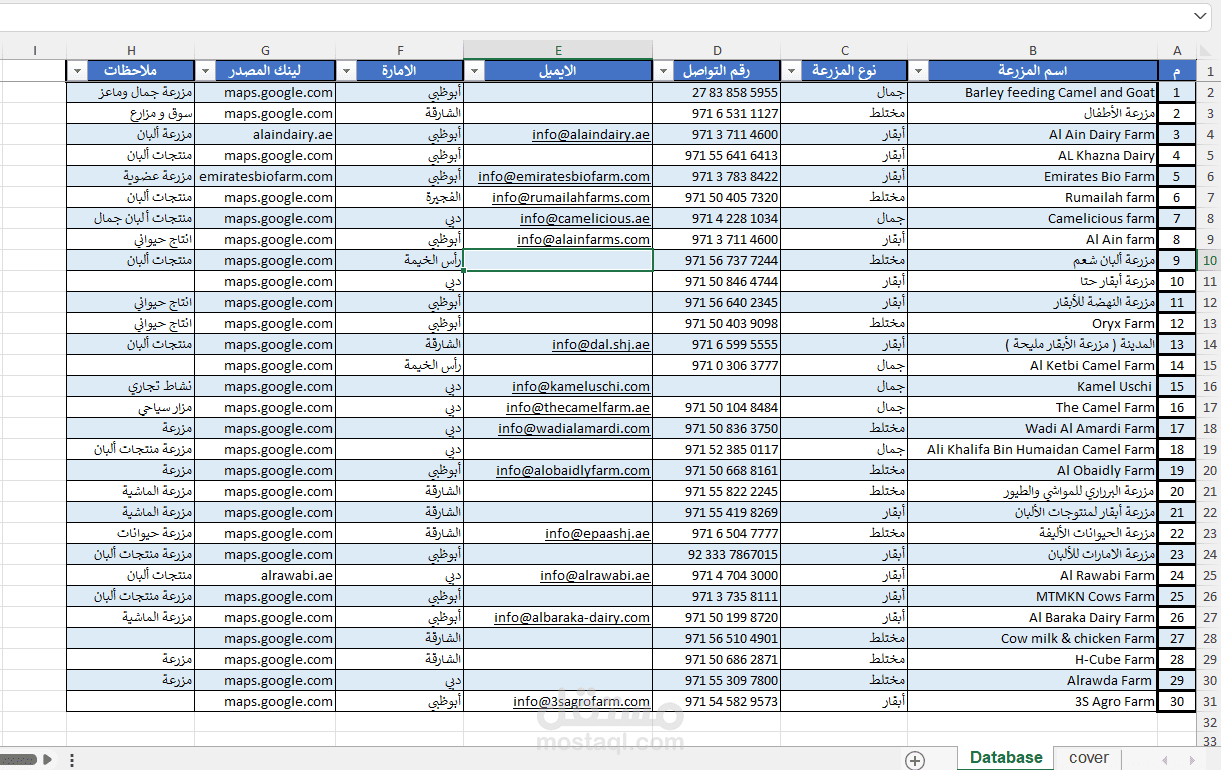The image size is (1221, 770).
Task: Select row 31 header
Action: [1209, 701]
